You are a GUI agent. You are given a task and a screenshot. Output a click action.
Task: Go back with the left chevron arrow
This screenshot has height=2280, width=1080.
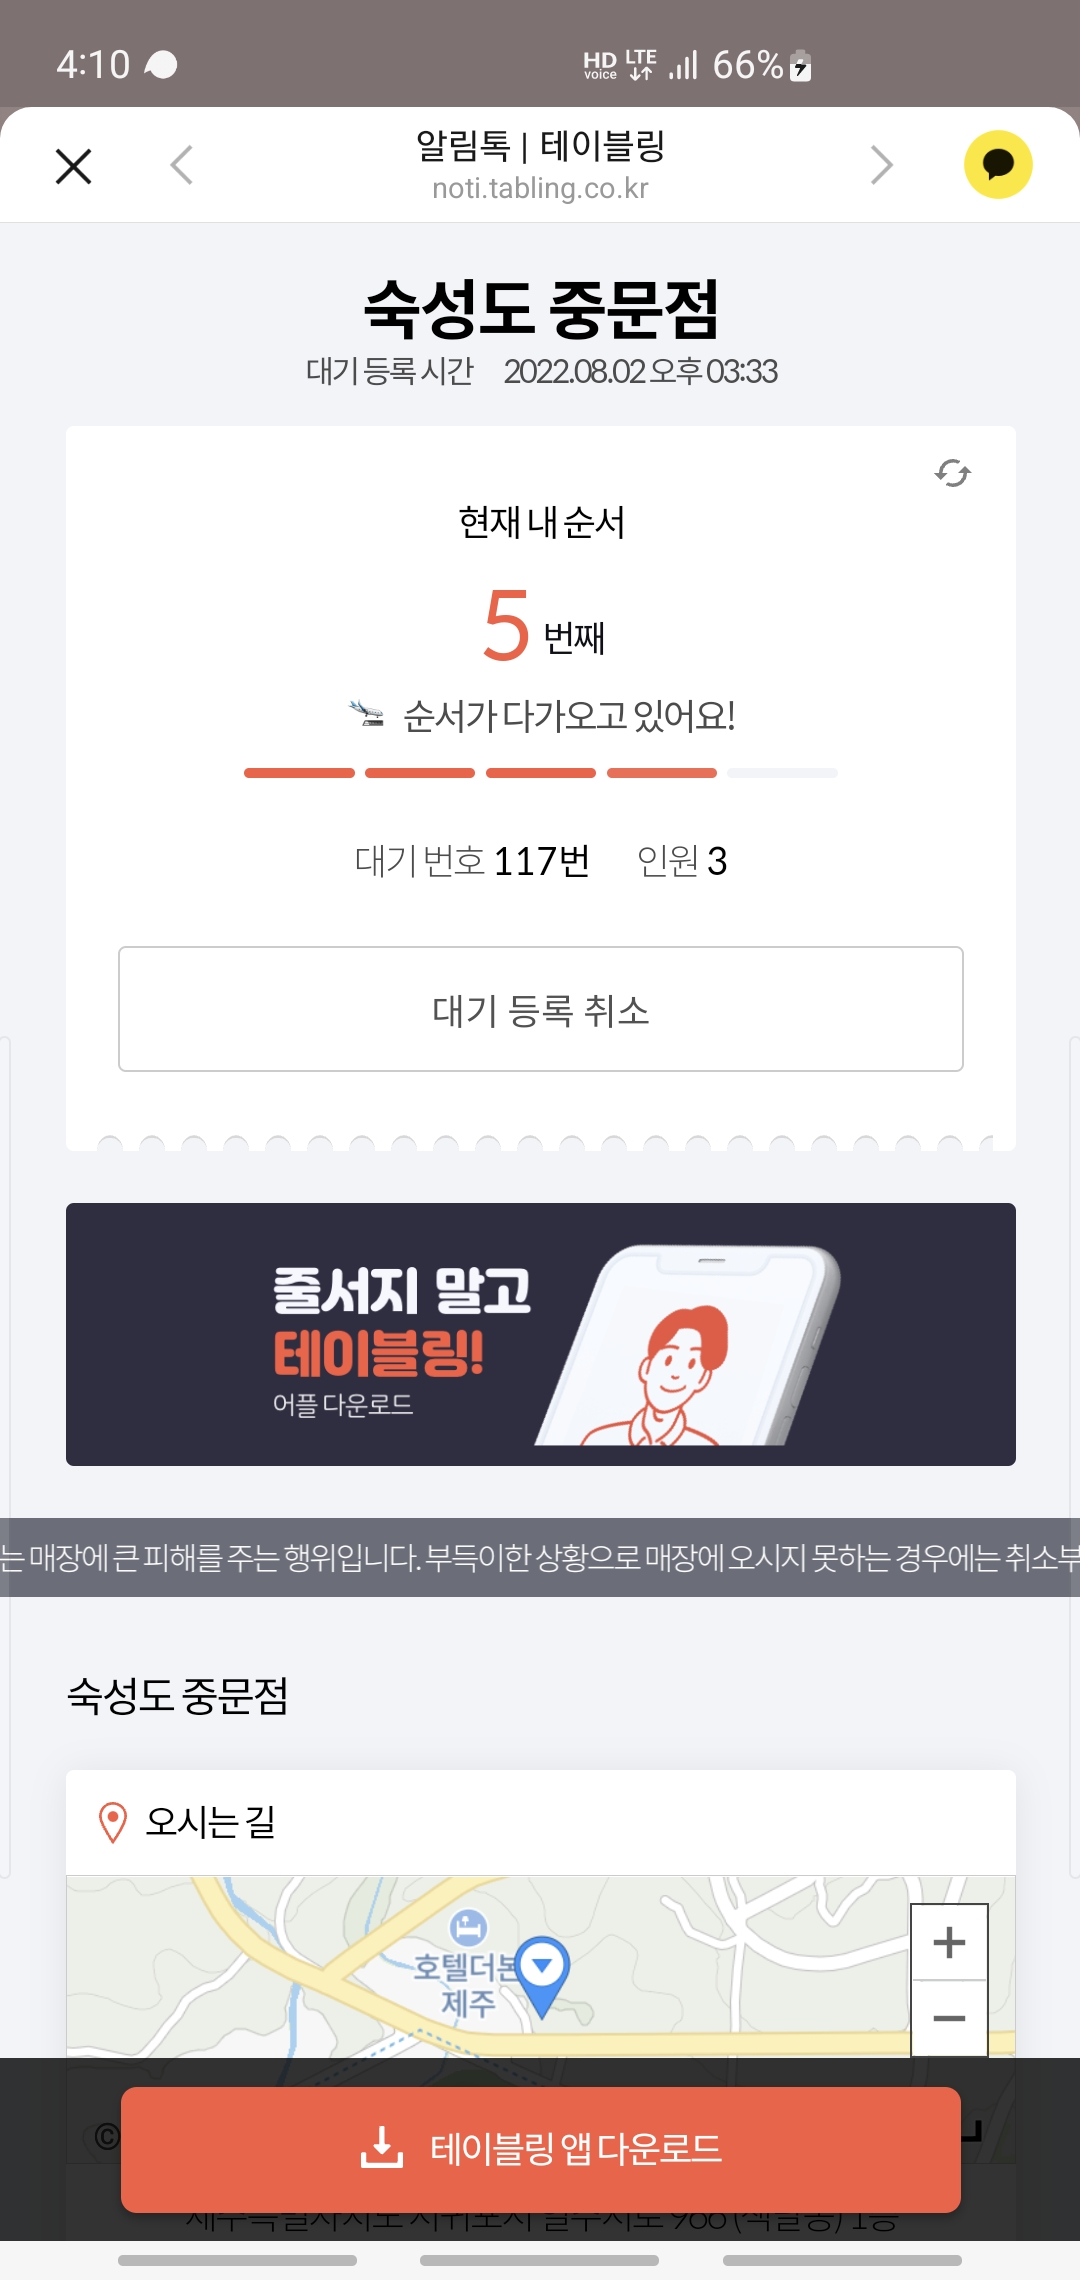[x=181, y=165]
